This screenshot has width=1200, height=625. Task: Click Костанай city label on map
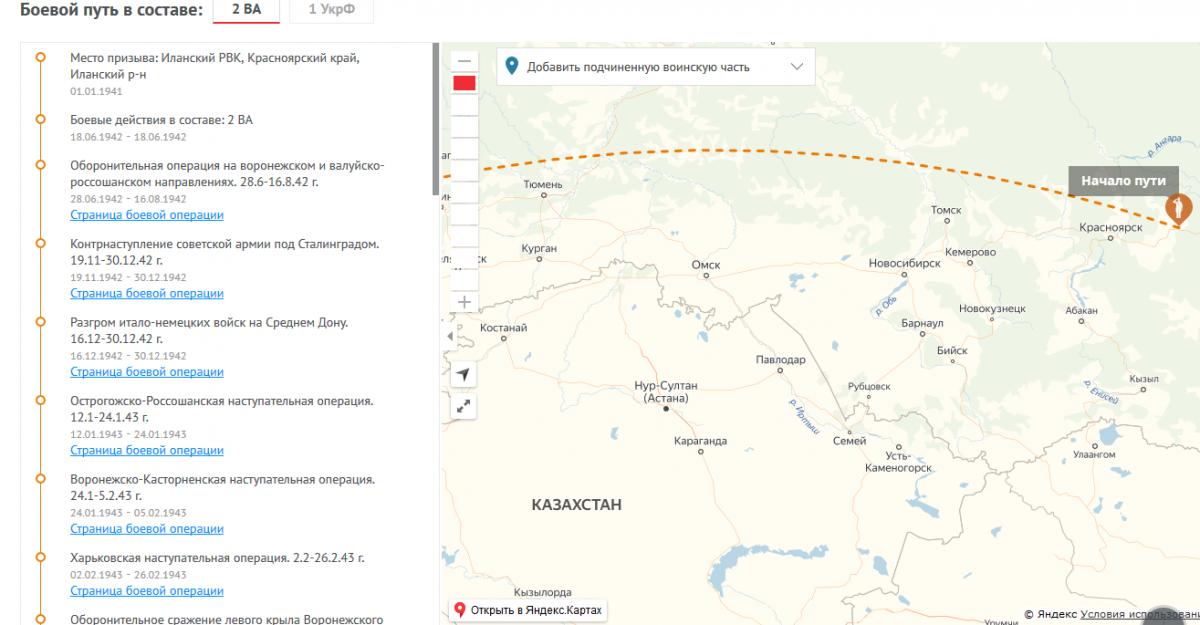click(503, 328)
